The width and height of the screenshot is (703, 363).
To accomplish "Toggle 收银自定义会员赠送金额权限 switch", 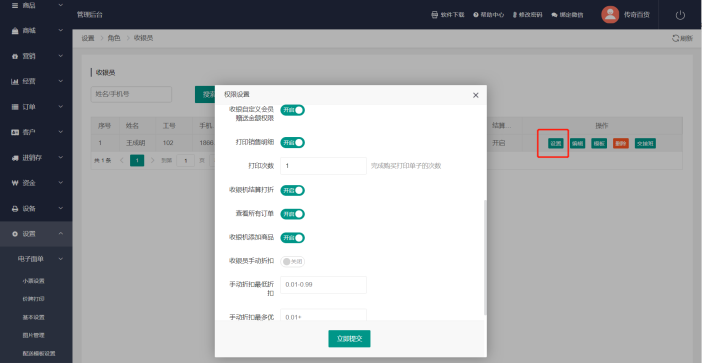I will coord(293,110).
